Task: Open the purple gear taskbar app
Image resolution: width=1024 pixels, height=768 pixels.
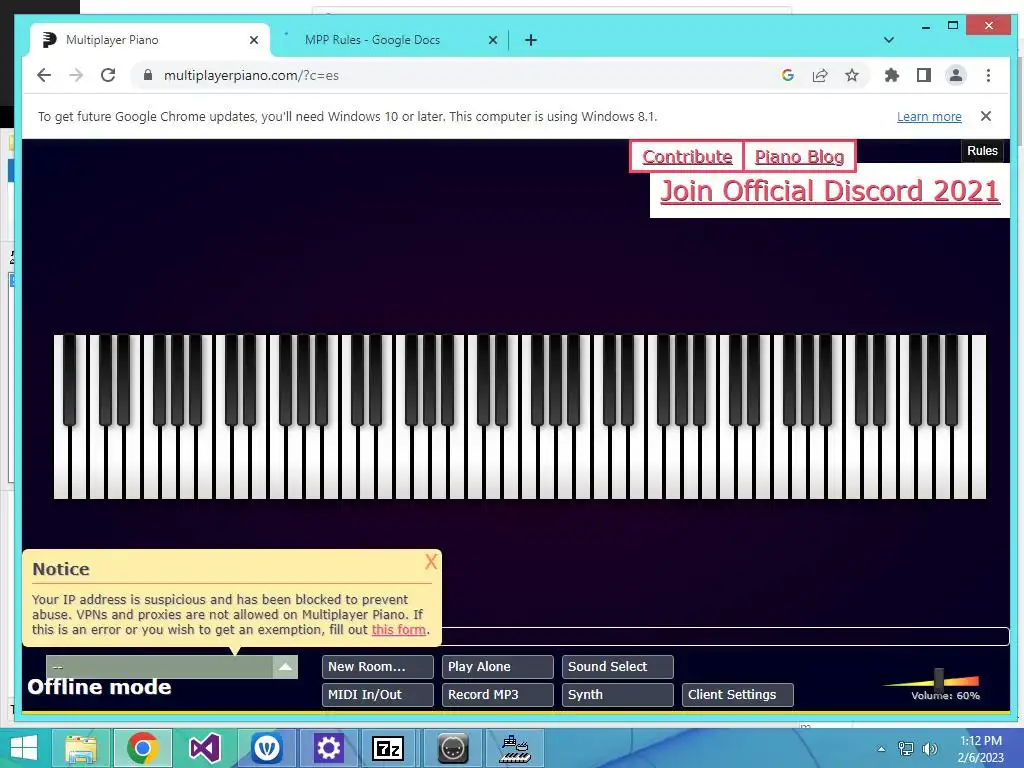Action: 328,748
